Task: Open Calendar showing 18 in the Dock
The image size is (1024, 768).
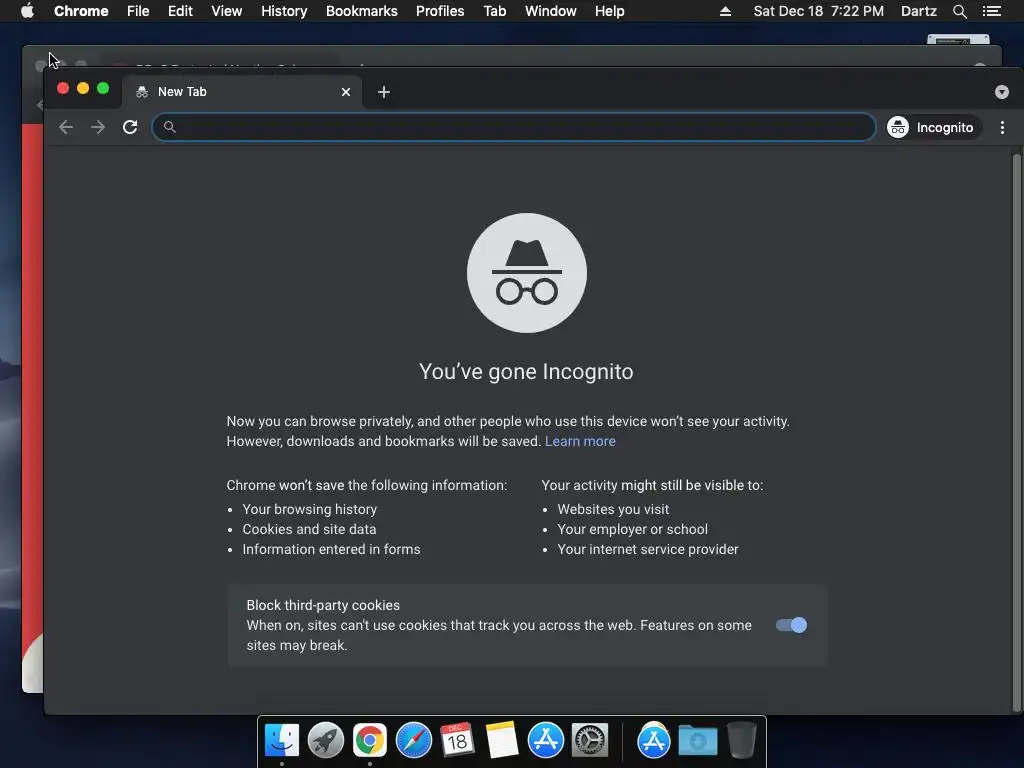Action: (457, 741)
